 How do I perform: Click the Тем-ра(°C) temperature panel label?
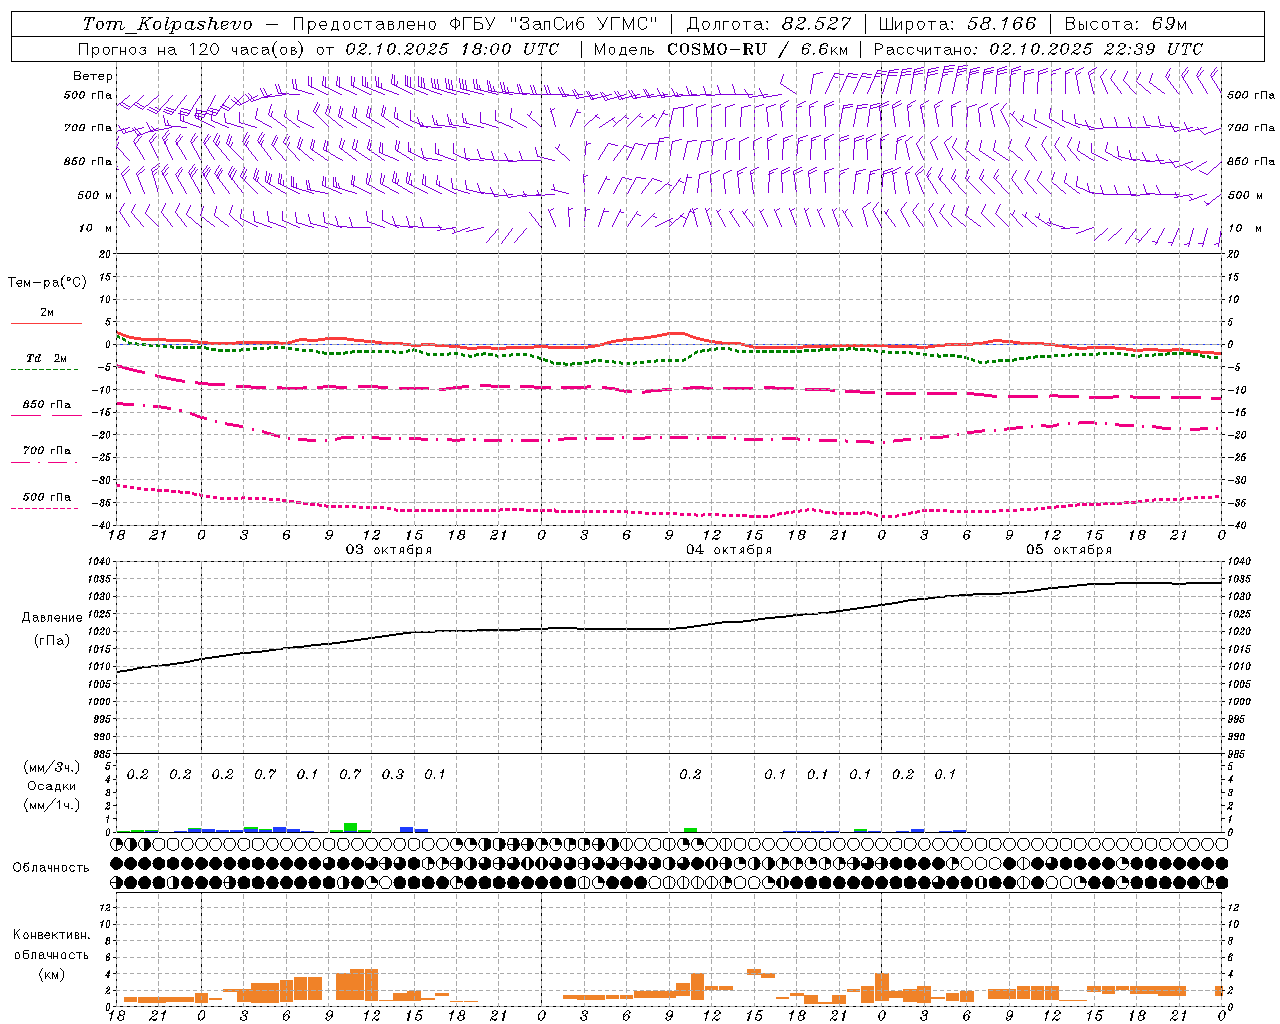pyautogui.click(x=47, y=283)
